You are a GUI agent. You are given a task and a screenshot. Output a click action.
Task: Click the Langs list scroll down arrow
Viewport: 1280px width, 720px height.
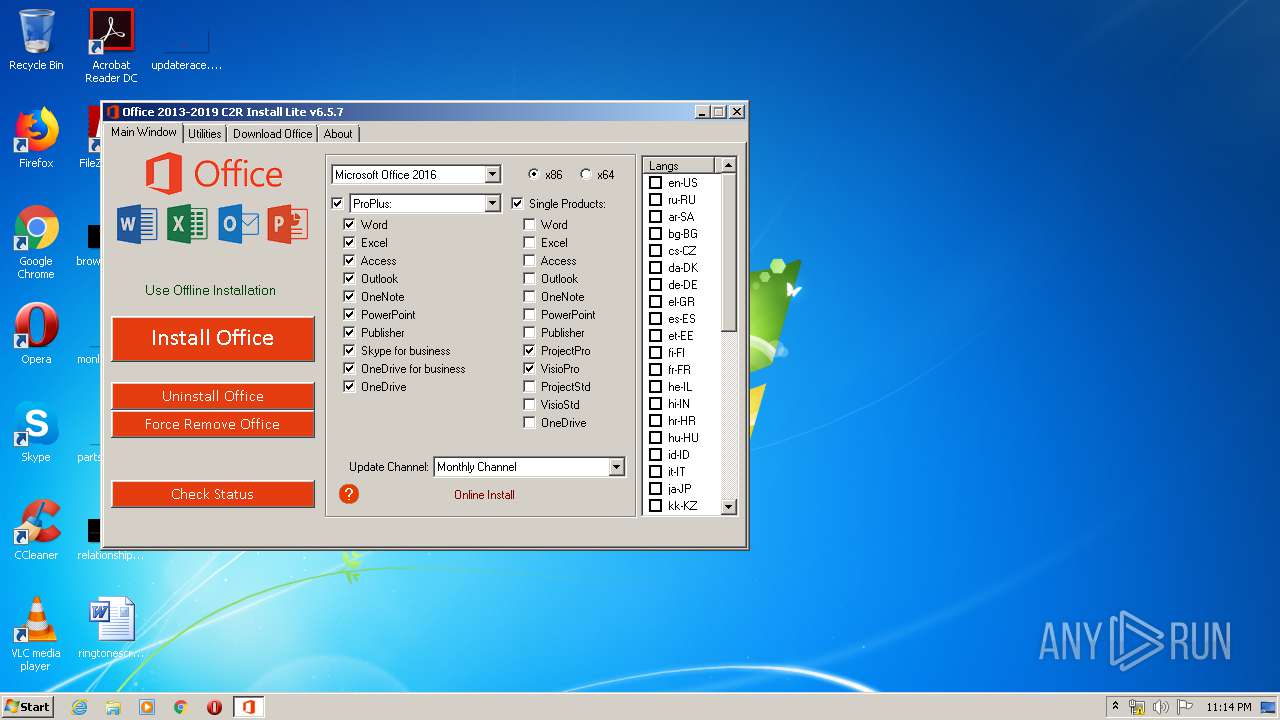click(728, 507)
